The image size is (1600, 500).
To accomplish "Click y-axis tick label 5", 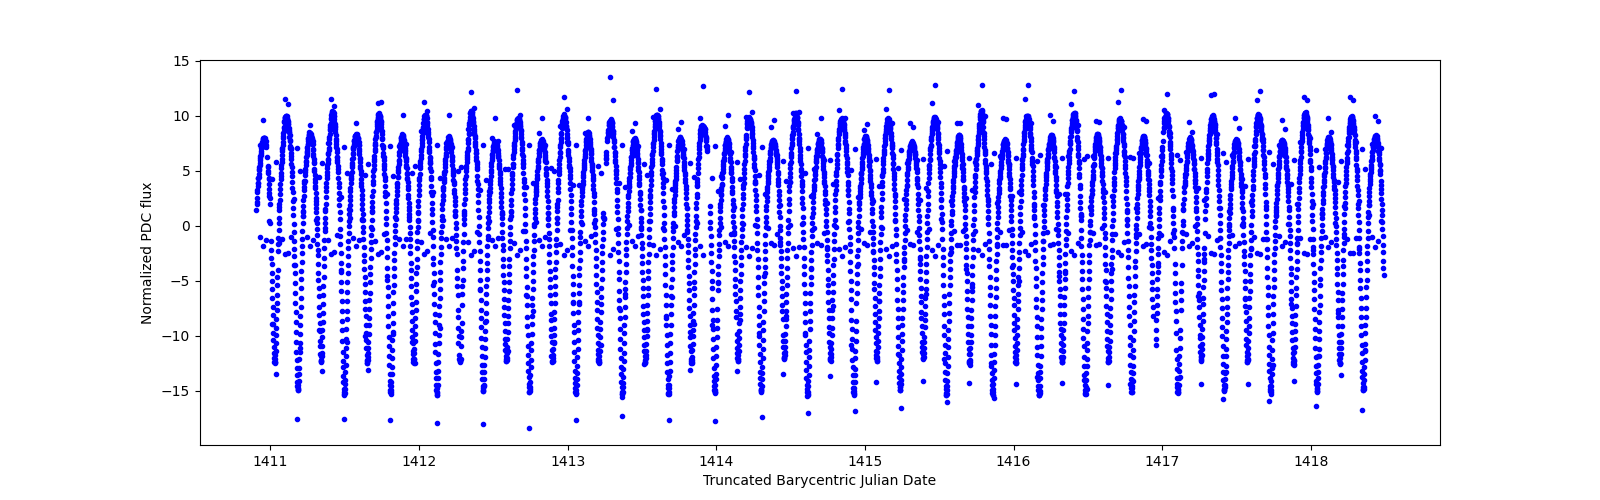I will tap(185, 171).
